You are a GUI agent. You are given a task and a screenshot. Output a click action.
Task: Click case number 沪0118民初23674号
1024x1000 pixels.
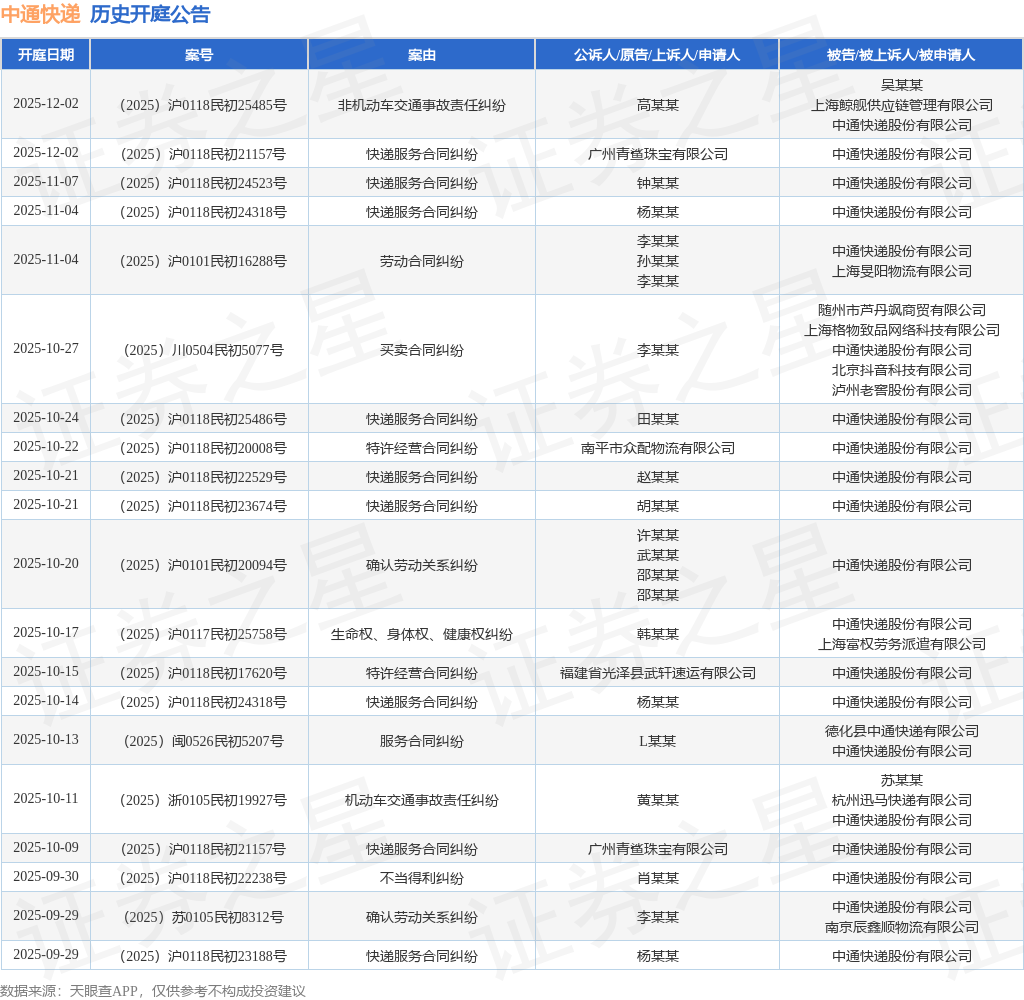point(203,506)
